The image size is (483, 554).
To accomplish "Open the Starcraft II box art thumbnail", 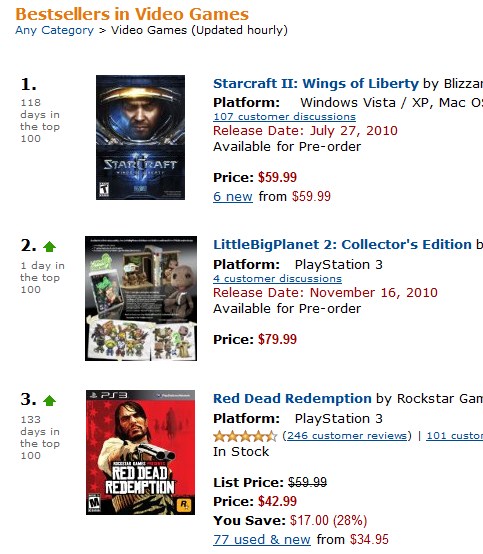I will pyautogui.click(x=140, y=137).
